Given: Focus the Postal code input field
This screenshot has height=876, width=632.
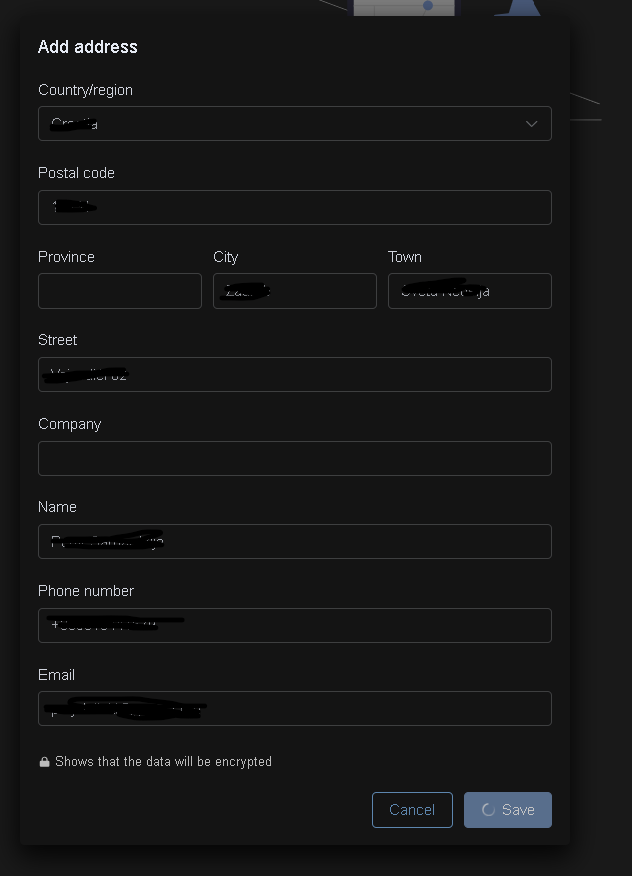Looking at the screenshot, I should [294, 208].
